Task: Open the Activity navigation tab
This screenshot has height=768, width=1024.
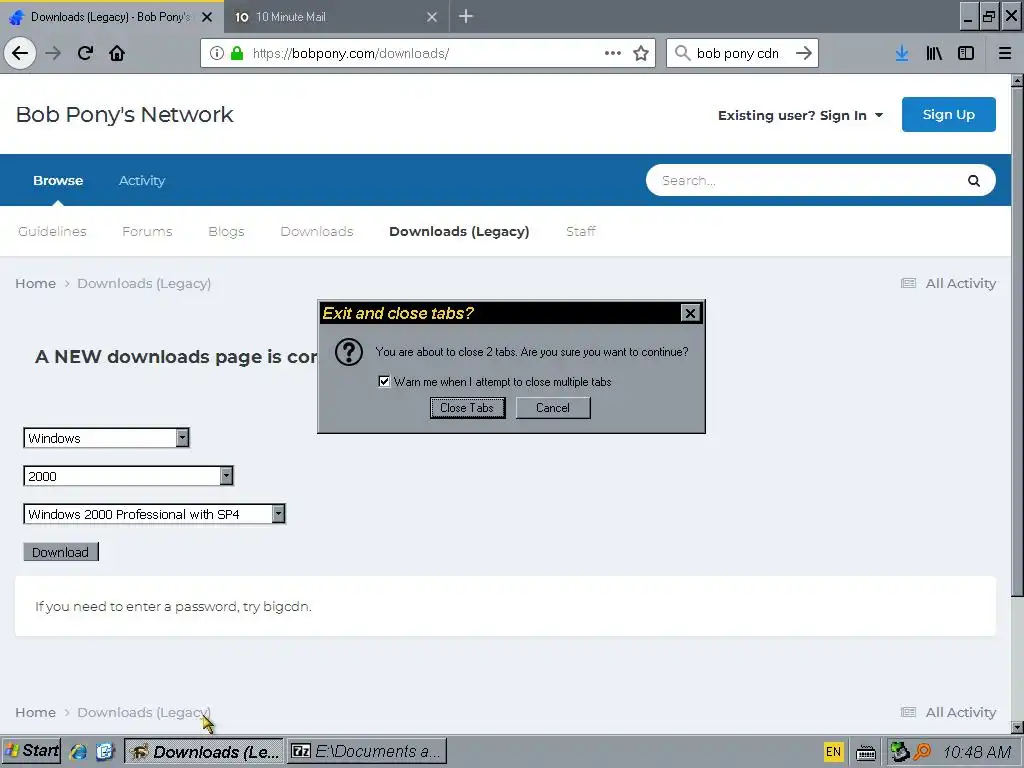Action: click(x=142, y=180)
